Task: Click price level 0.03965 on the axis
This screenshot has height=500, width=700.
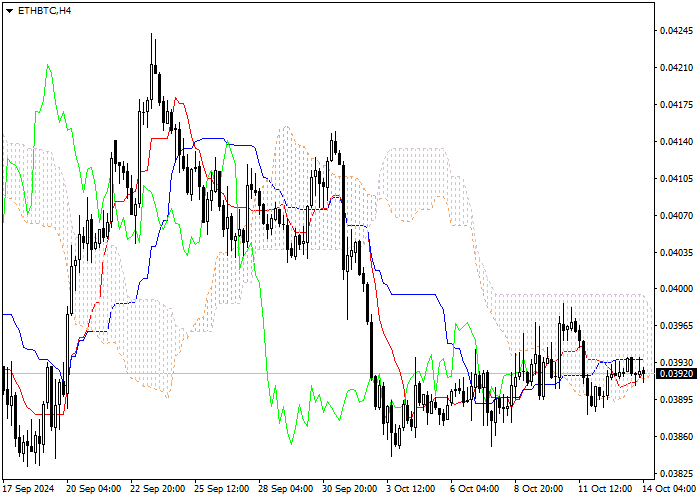Action: pos(677,326)
